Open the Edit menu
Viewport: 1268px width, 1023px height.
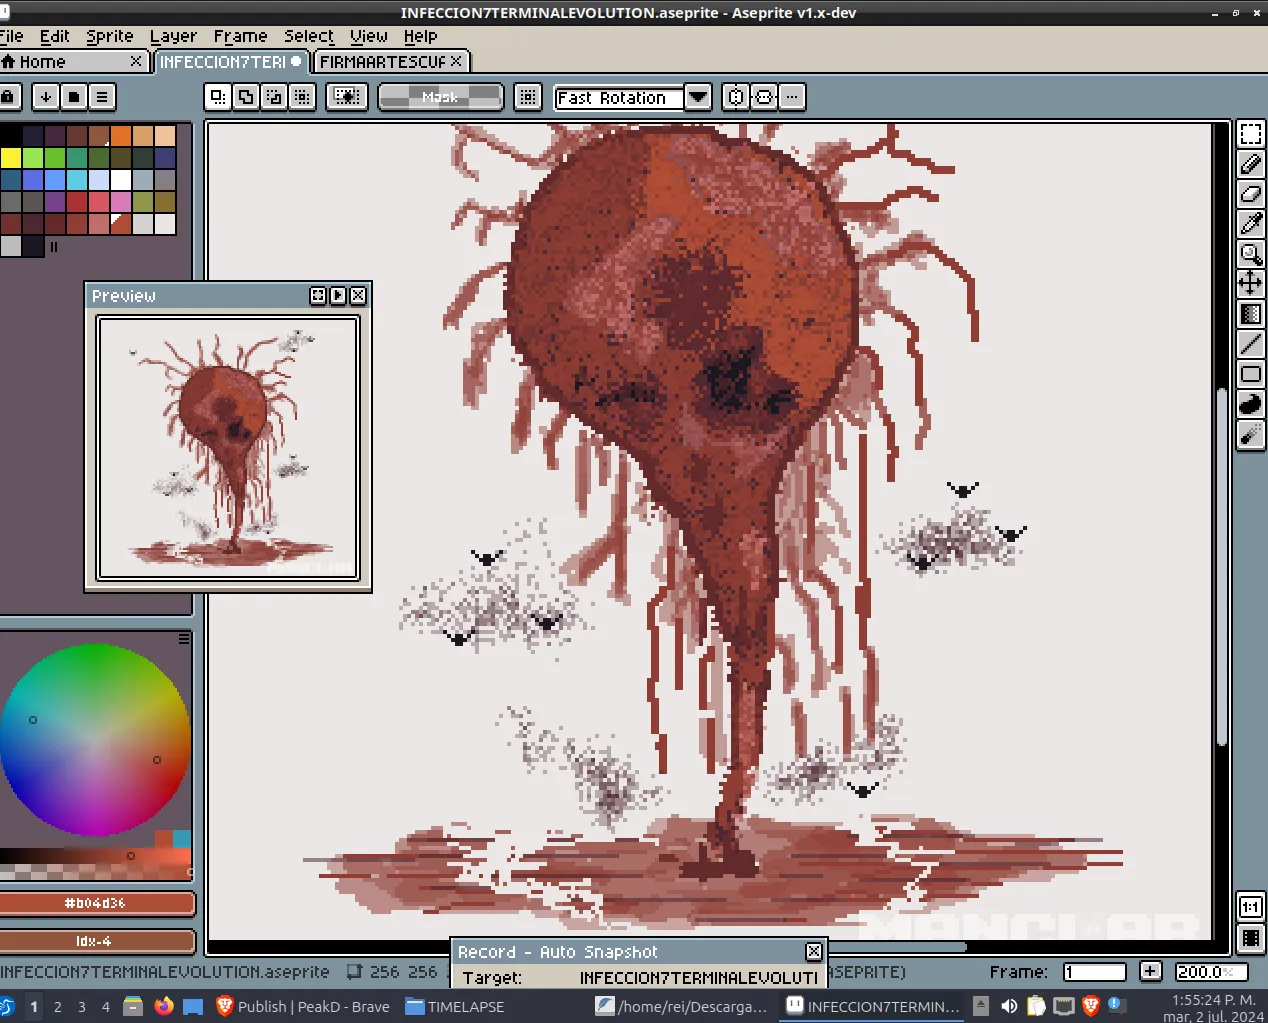tap(55, 36)
